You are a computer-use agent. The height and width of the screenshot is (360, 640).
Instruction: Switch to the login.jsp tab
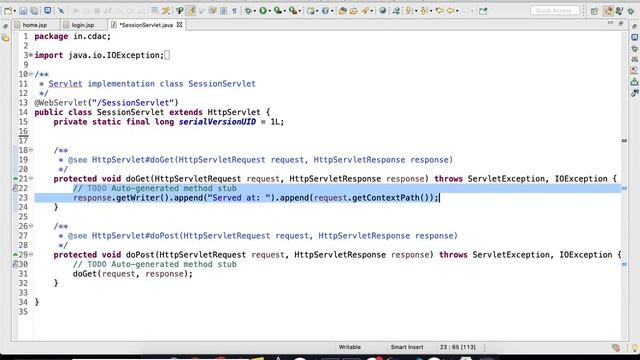[83, 25]
